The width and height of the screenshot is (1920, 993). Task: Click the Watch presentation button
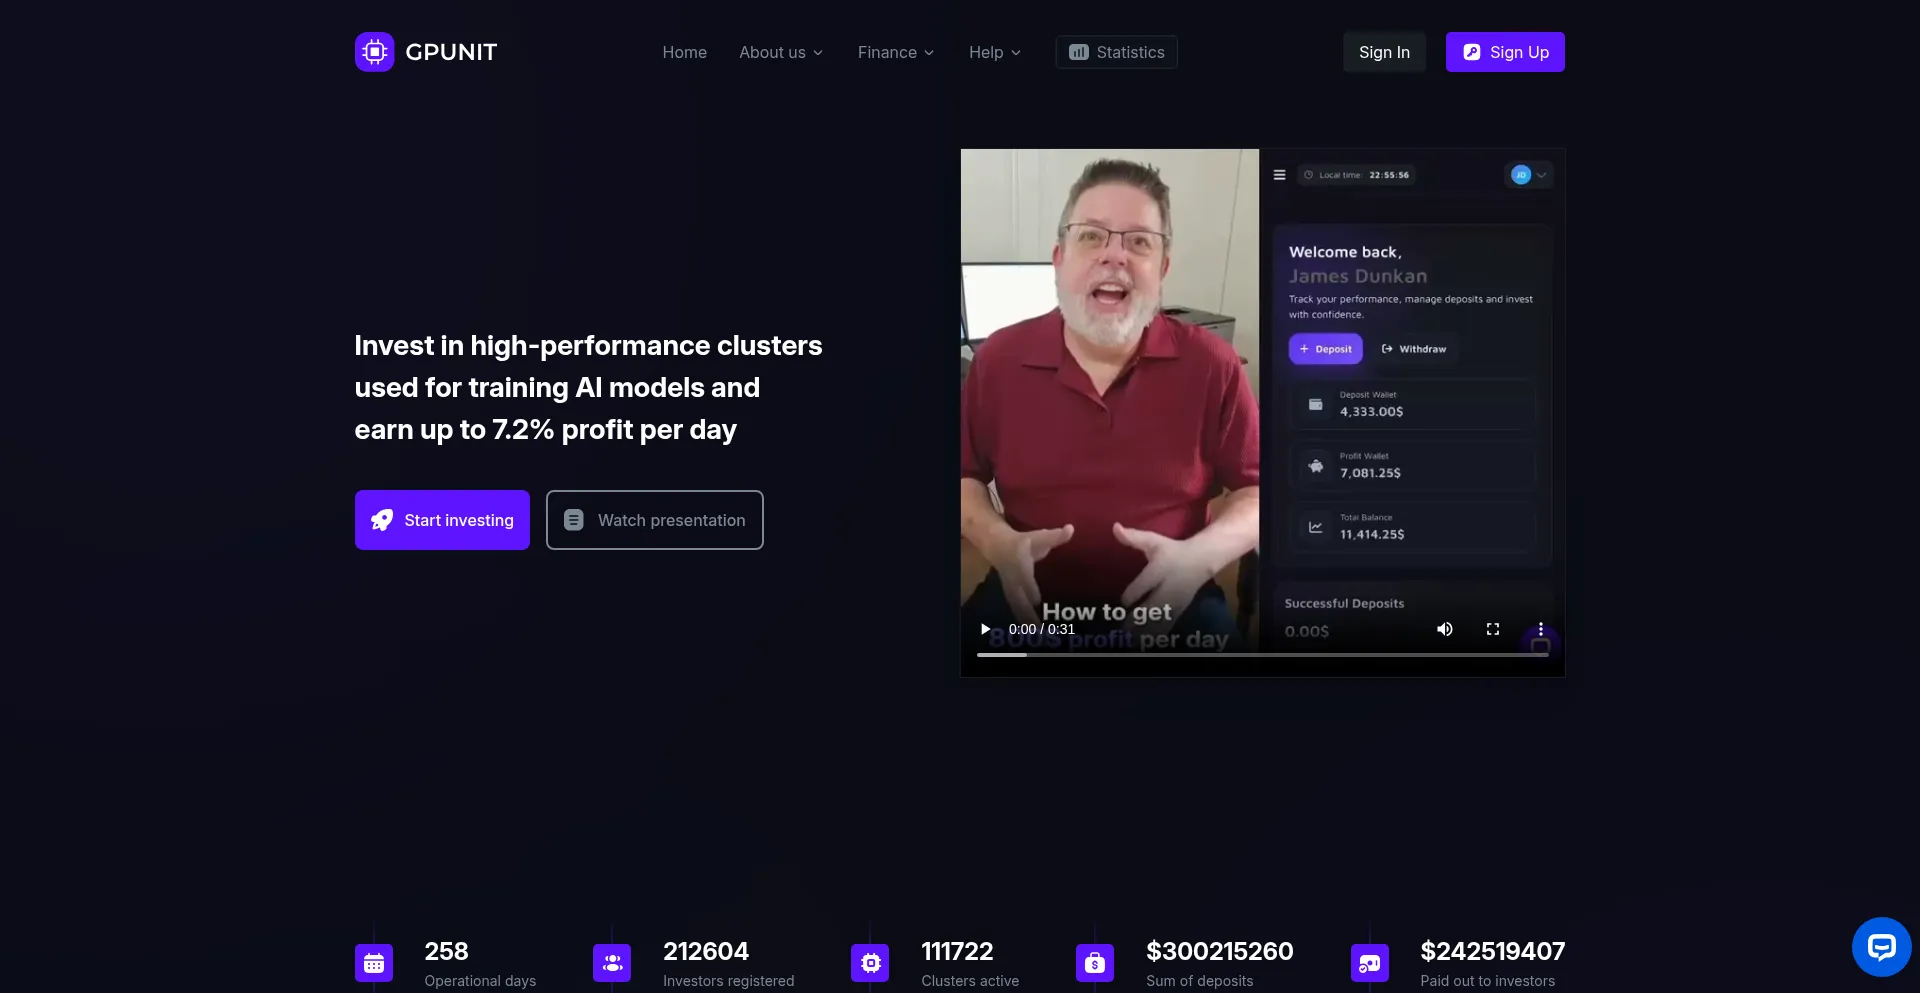pyautogui.click(x=654, y=520)
